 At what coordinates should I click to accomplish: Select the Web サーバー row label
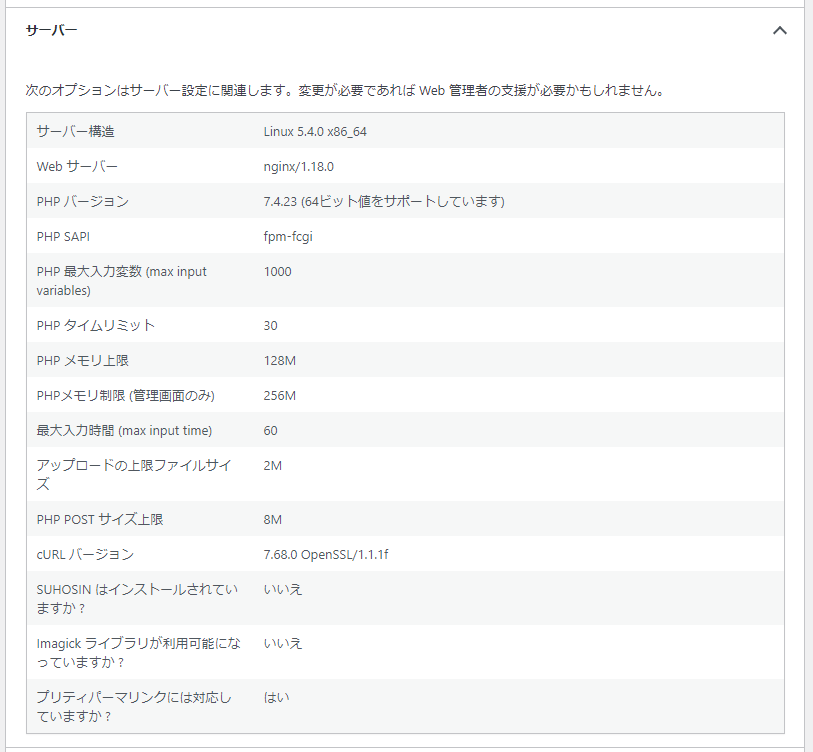point(77,166)
